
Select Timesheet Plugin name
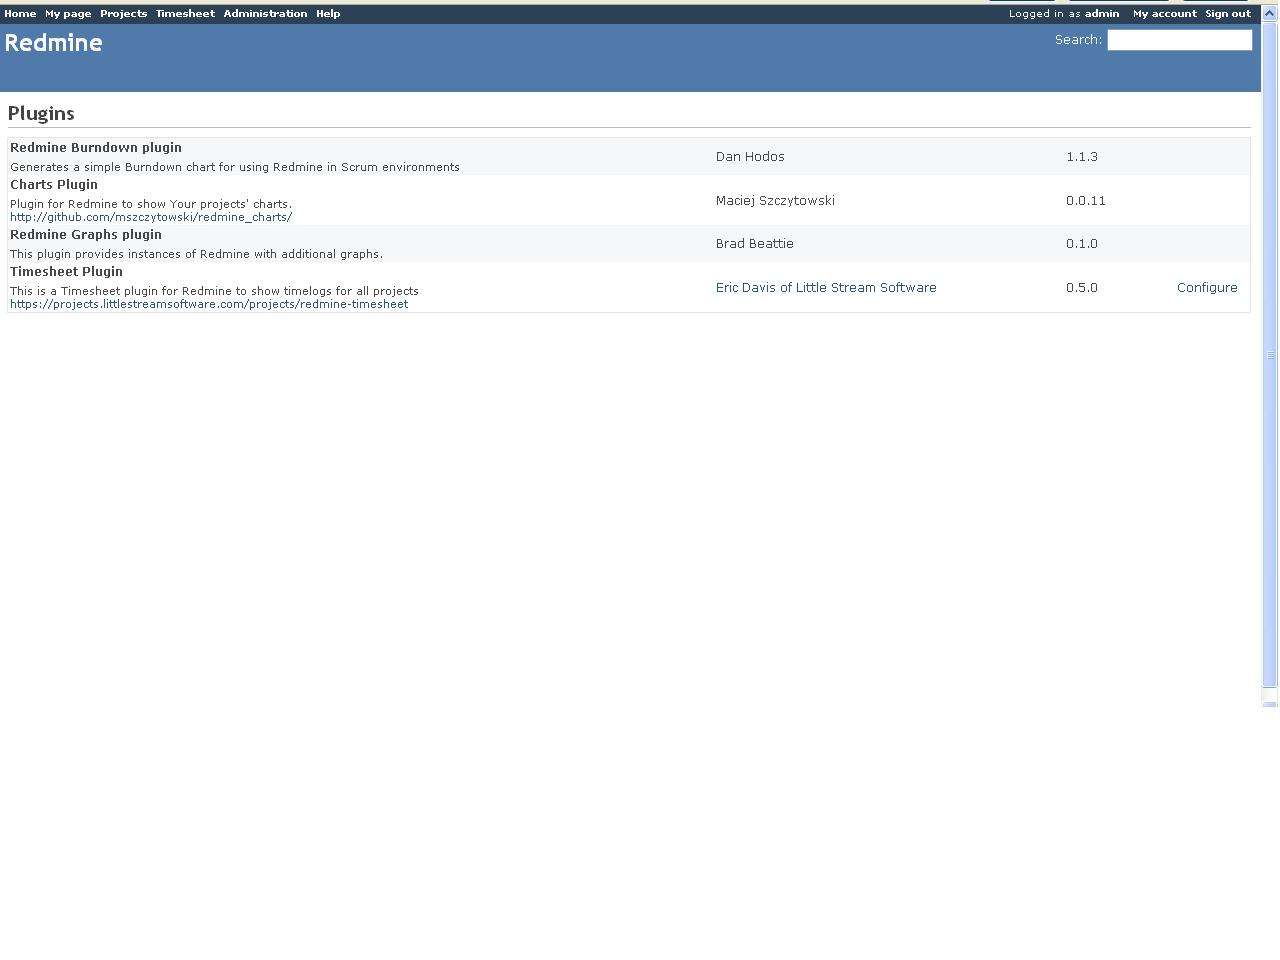coord(66,272)
